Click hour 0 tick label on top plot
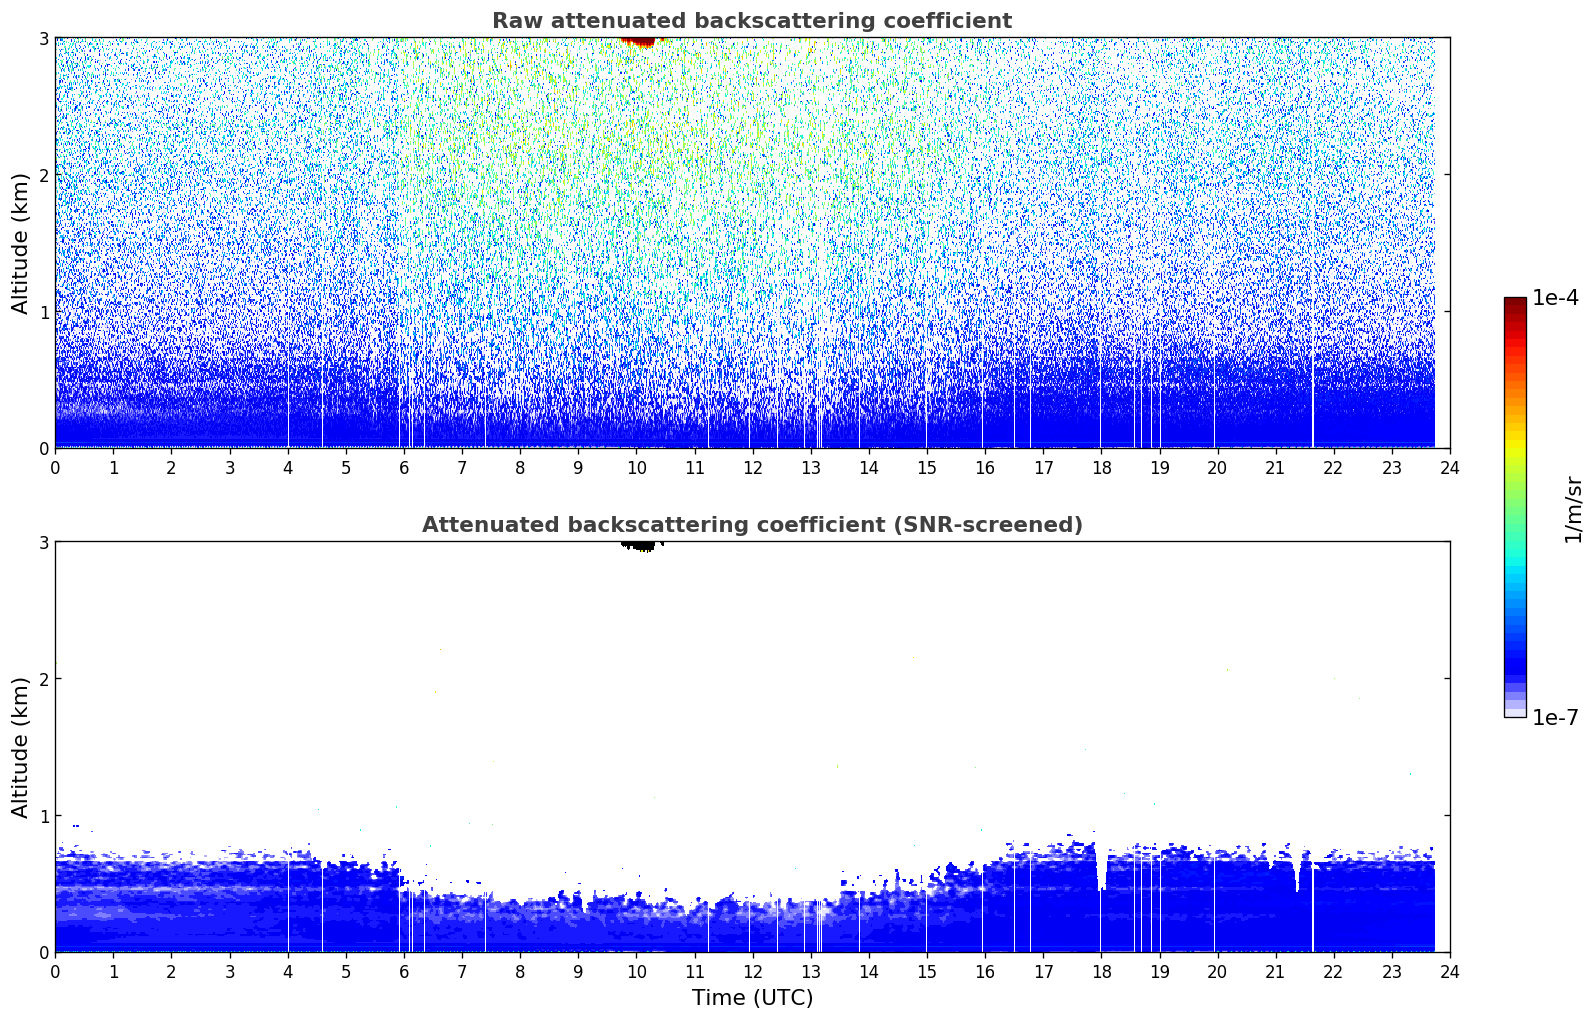 [x=55, y=468]
